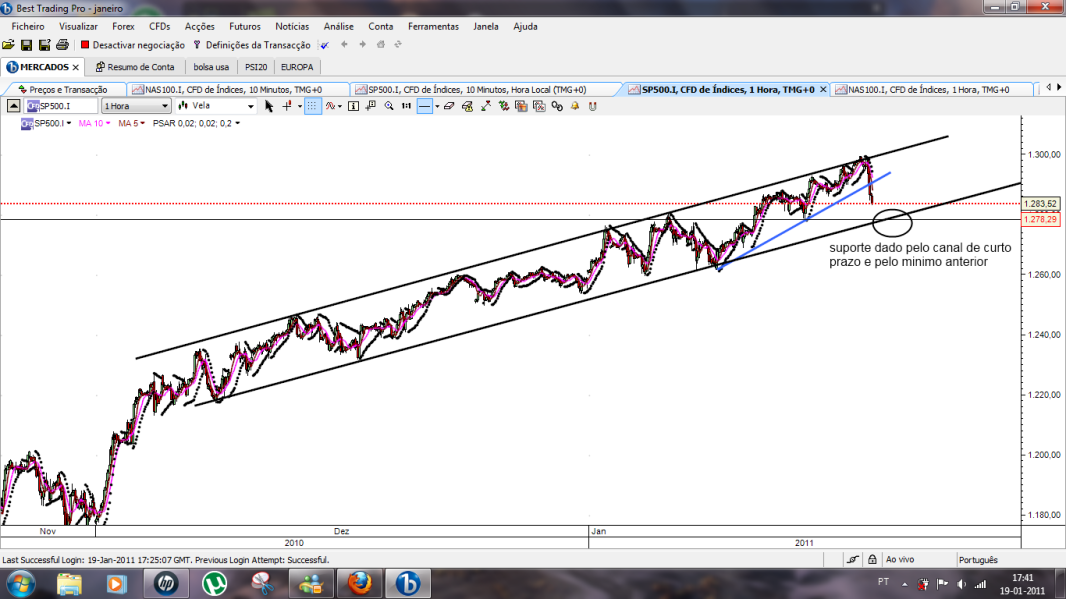Open the line tool options arrow

tap(437, 106)
